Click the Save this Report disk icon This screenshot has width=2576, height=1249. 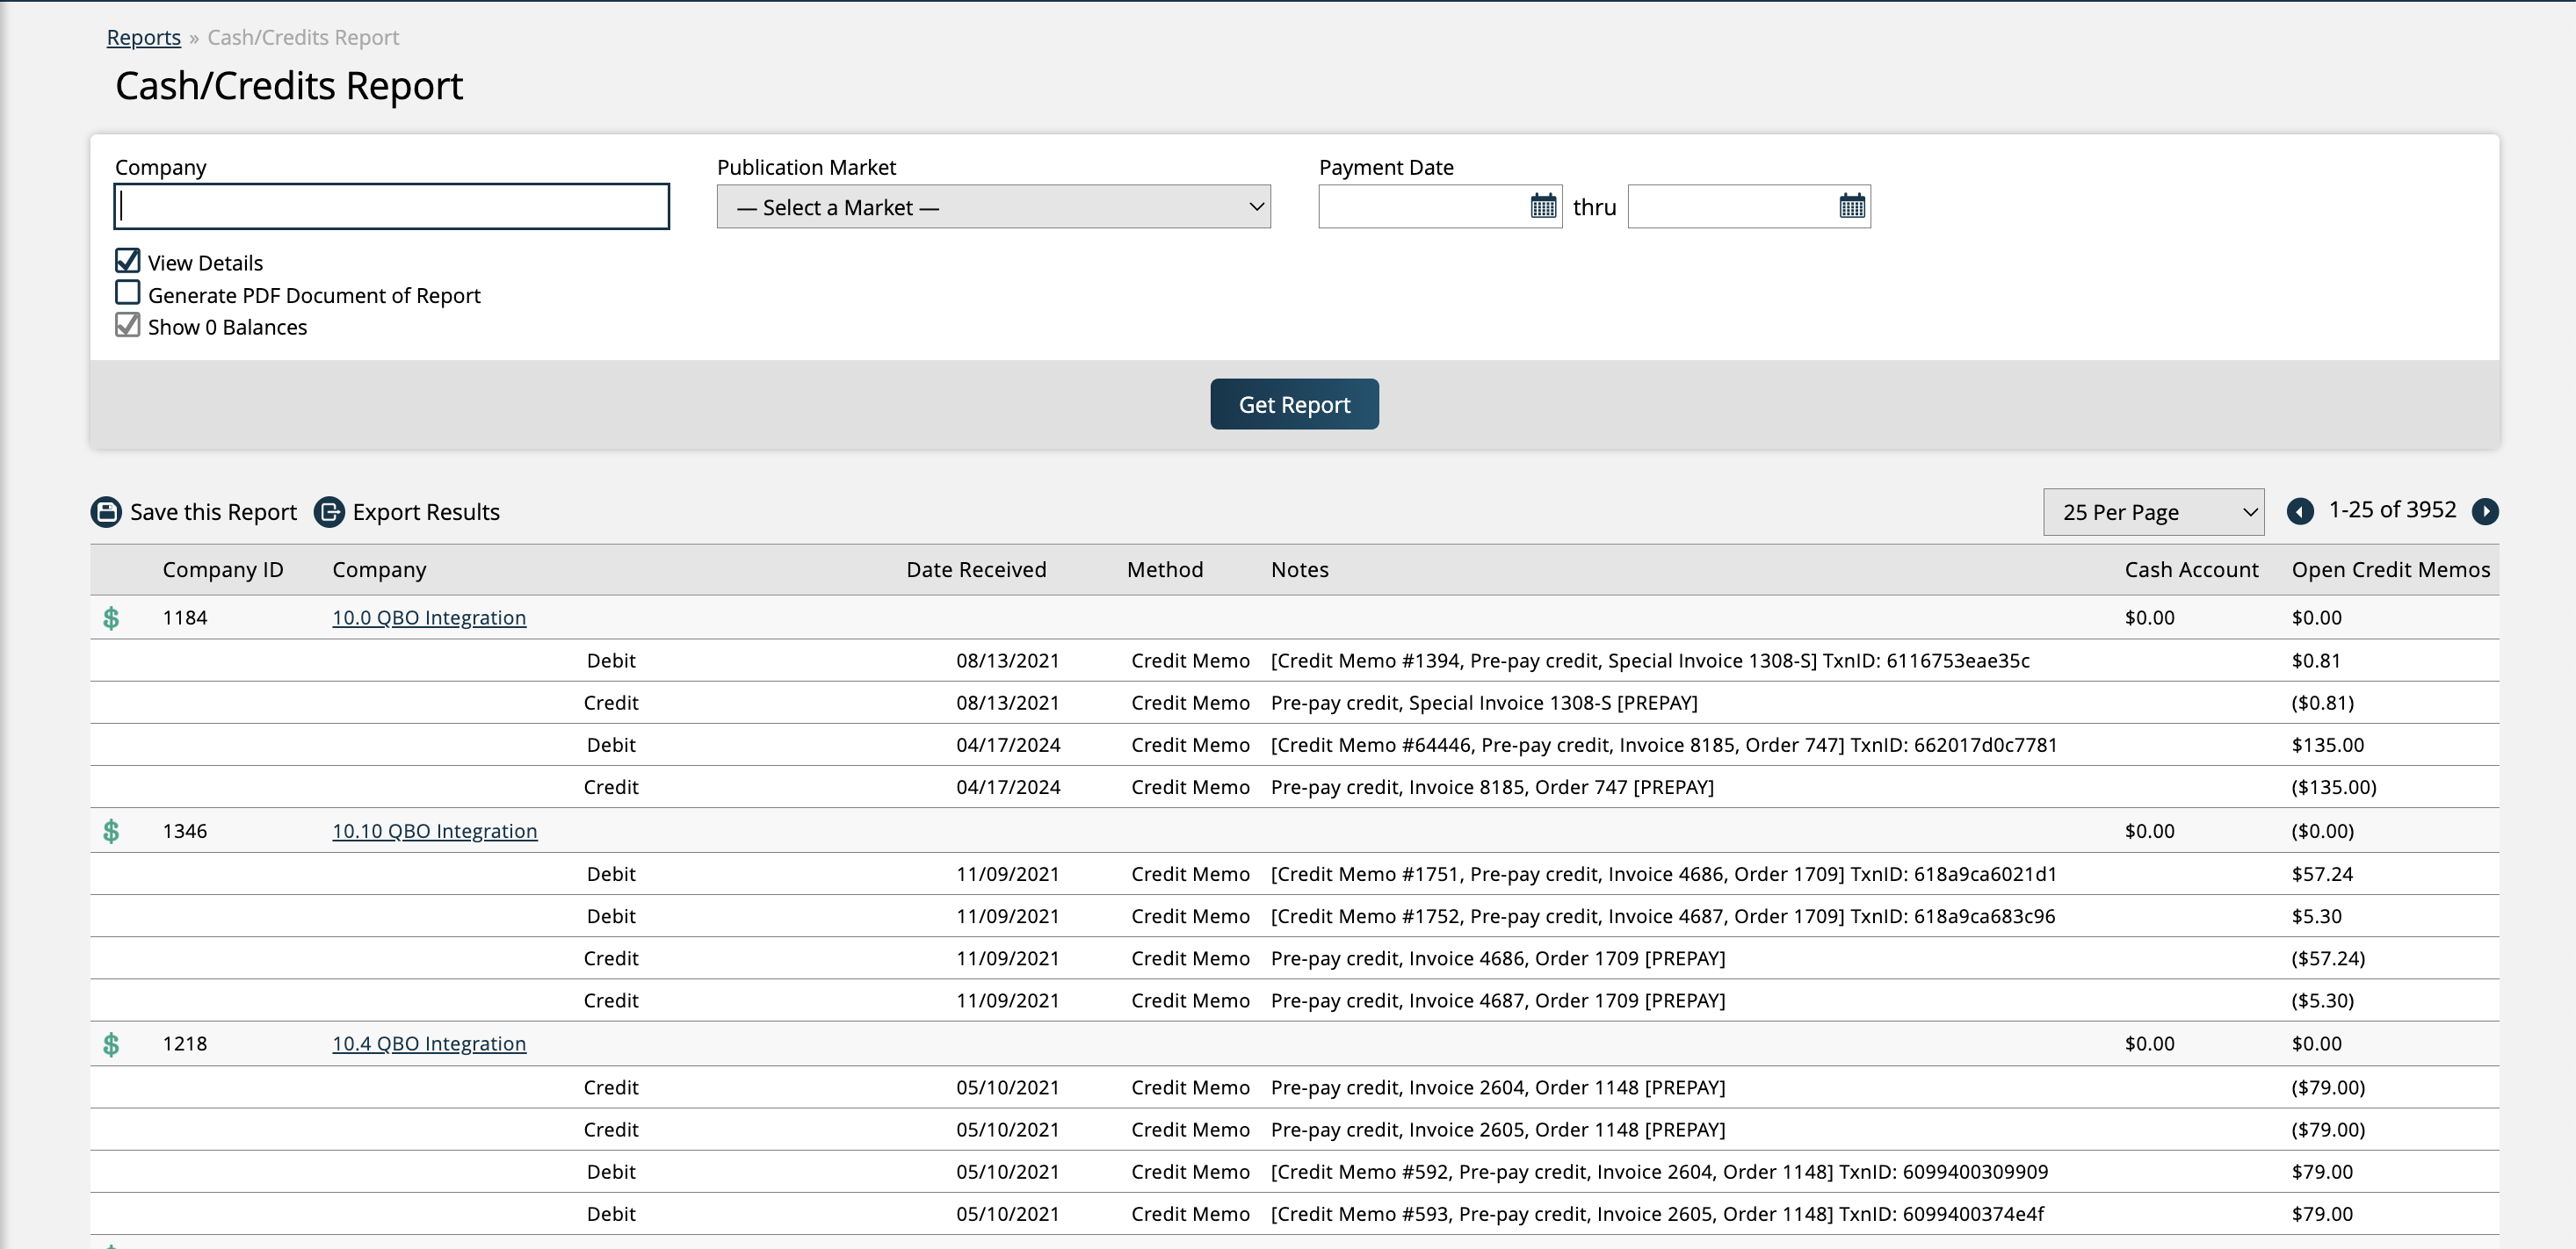[x=106, y=512]
